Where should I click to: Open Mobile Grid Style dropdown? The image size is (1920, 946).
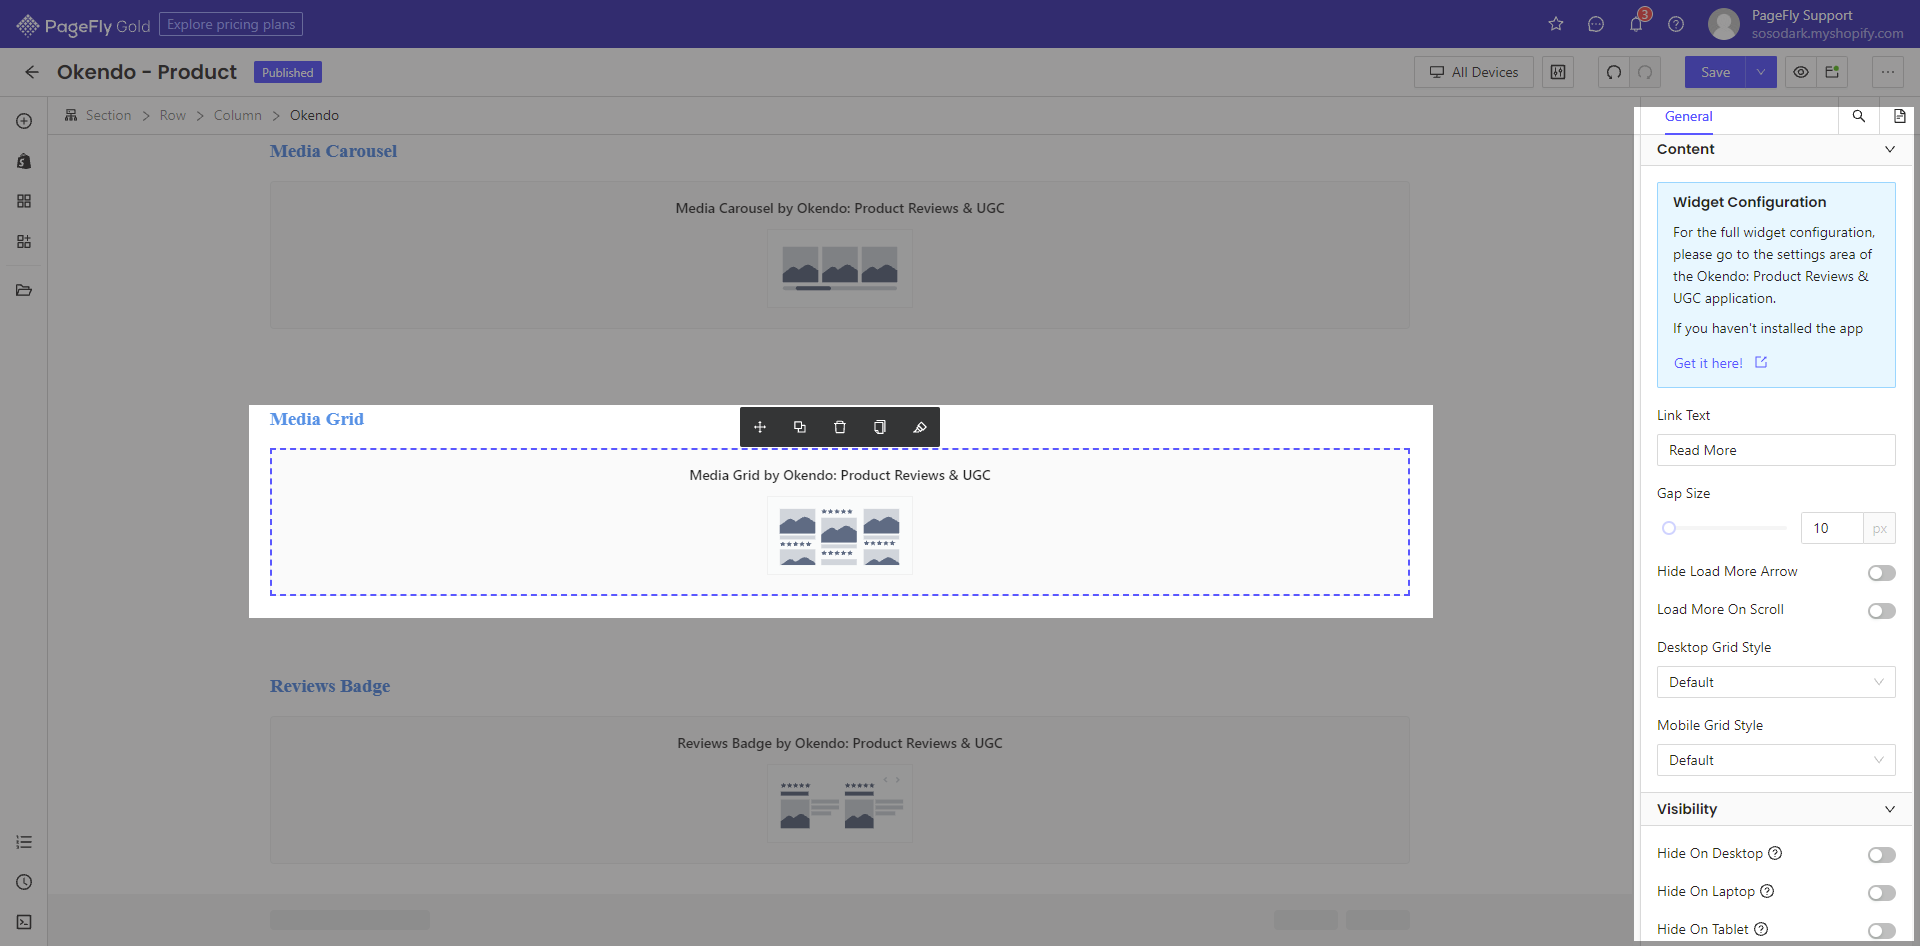coord(1776,760)
